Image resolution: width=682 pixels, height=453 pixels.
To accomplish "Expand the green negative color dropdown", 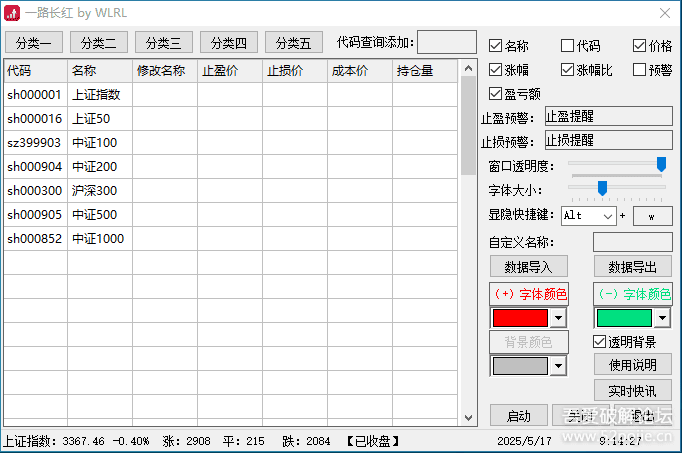I will [662, 318].
